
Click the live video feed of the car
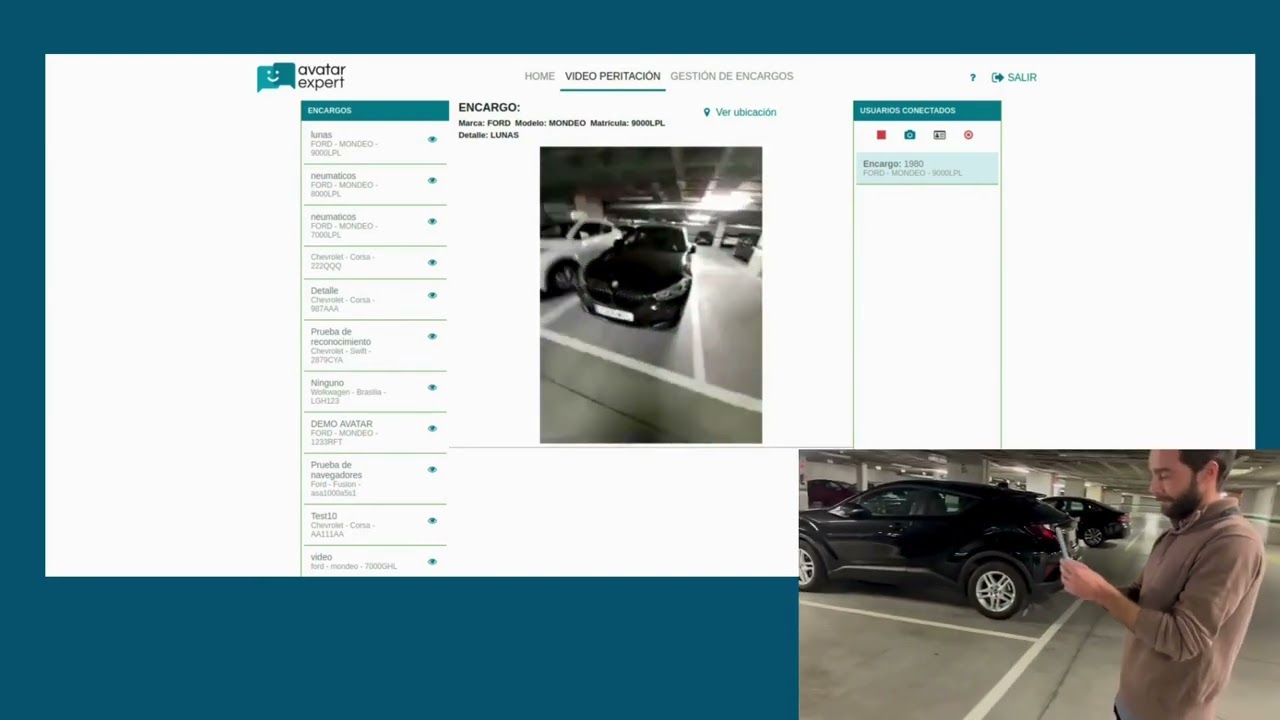point(651,295)
